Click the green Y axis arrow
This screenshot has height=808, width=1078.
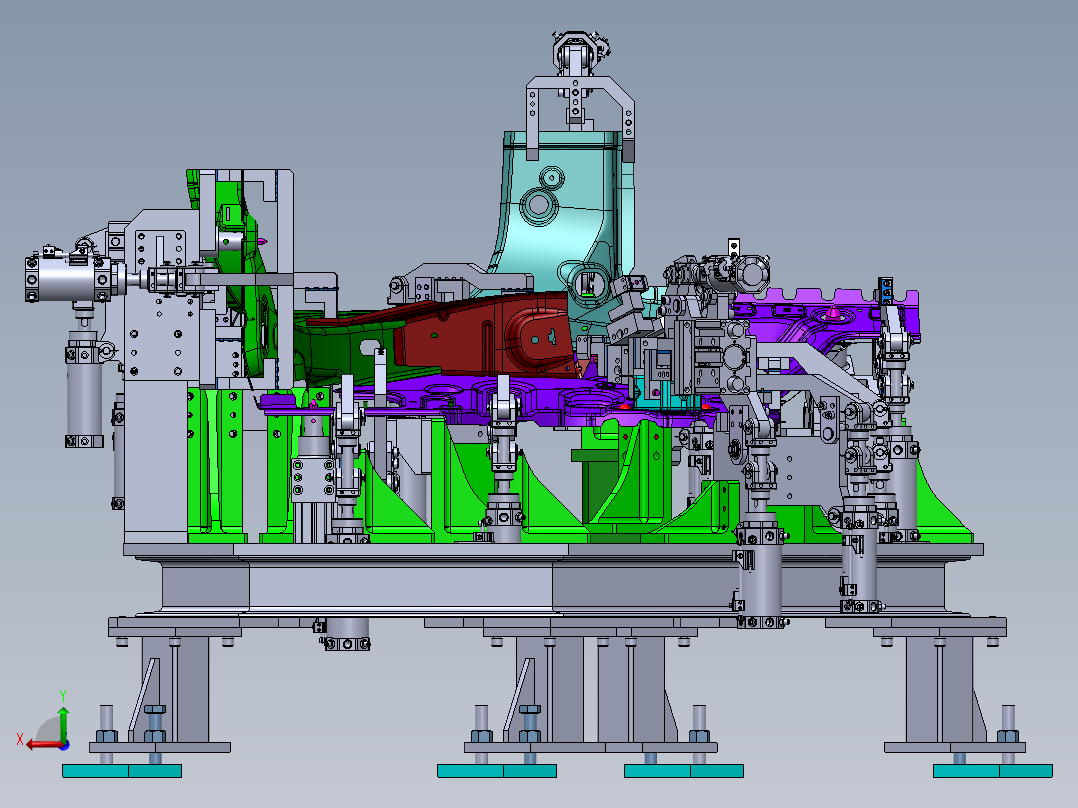(63, 714)
